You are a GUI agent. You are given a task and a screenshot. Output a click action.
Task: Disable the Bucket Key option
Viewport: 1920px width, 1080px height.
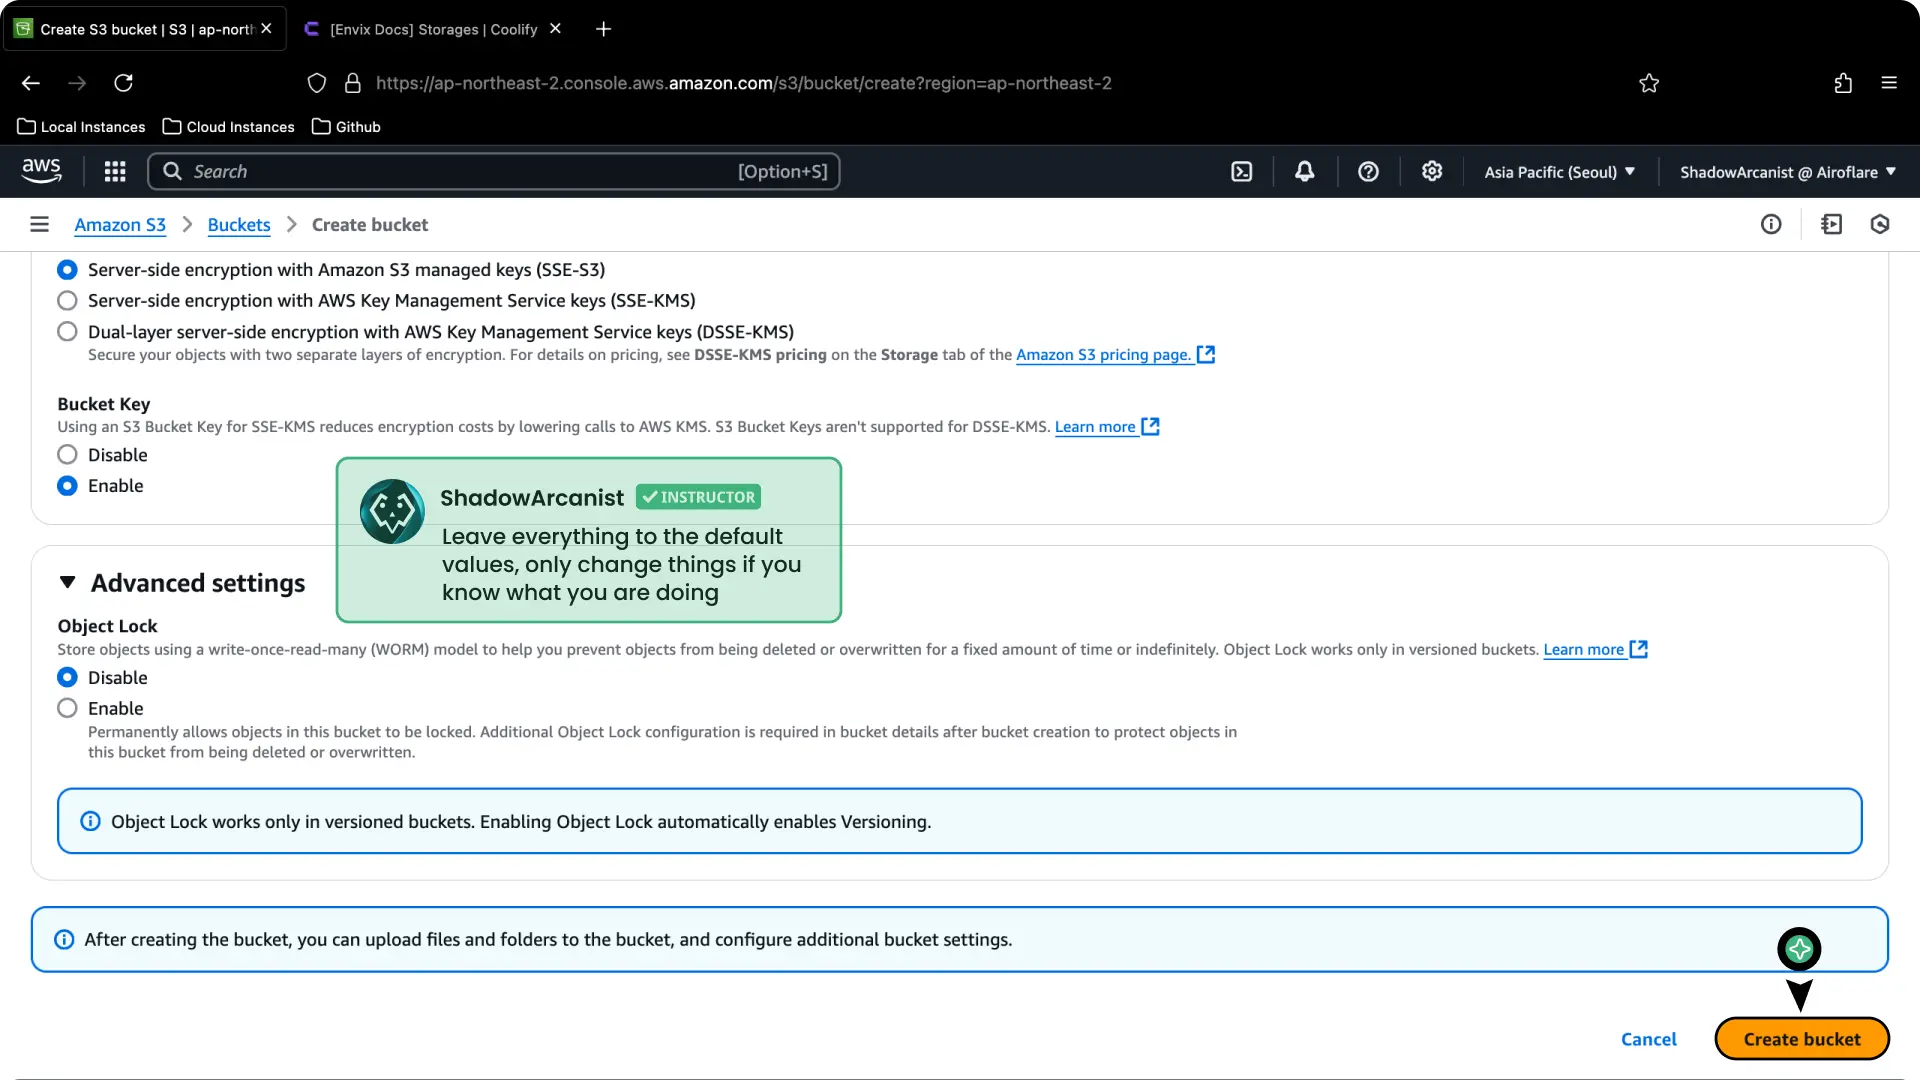[67, 454]
